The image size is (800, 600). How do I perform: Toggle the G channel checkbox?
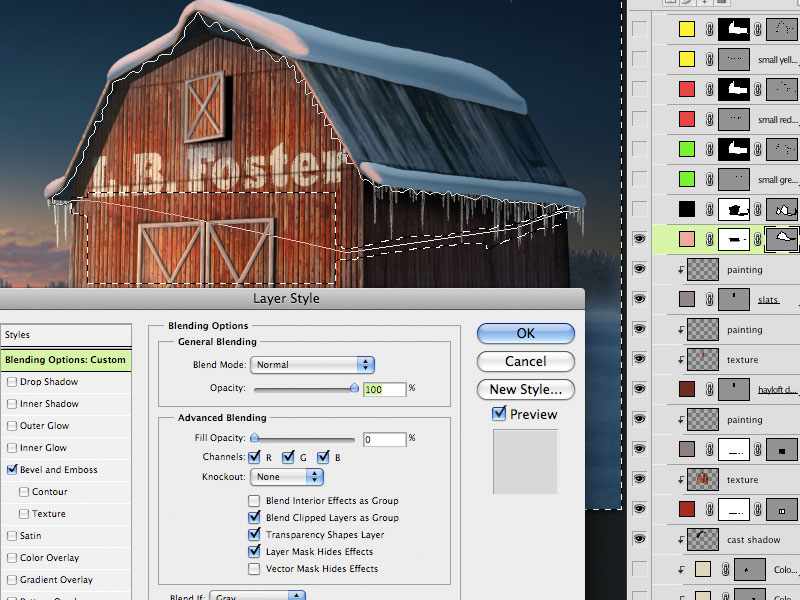click(x=288, y=457)
